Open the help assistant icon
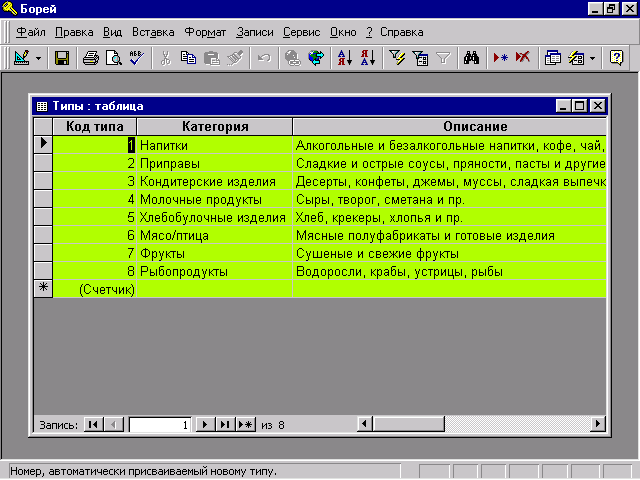The width and height of the screenshot is (640, 480). click(616, 58)
